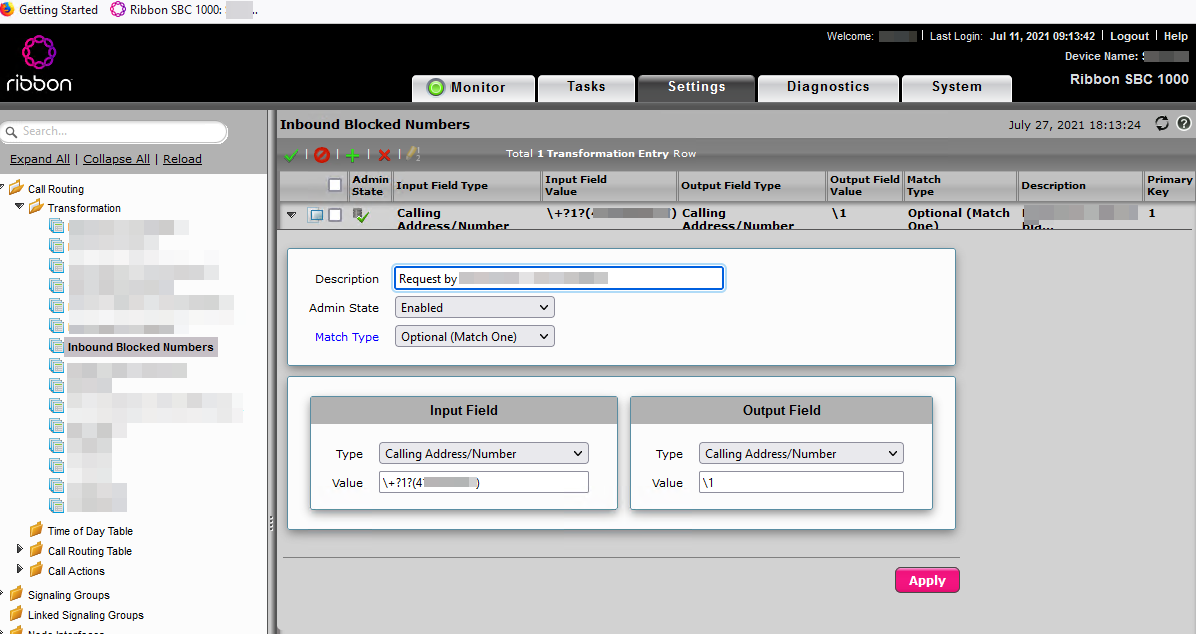Check the transformation entry row checkbox
This screenshot has width=1196, height=634.
pyautogui.click(x=335, y=215)
